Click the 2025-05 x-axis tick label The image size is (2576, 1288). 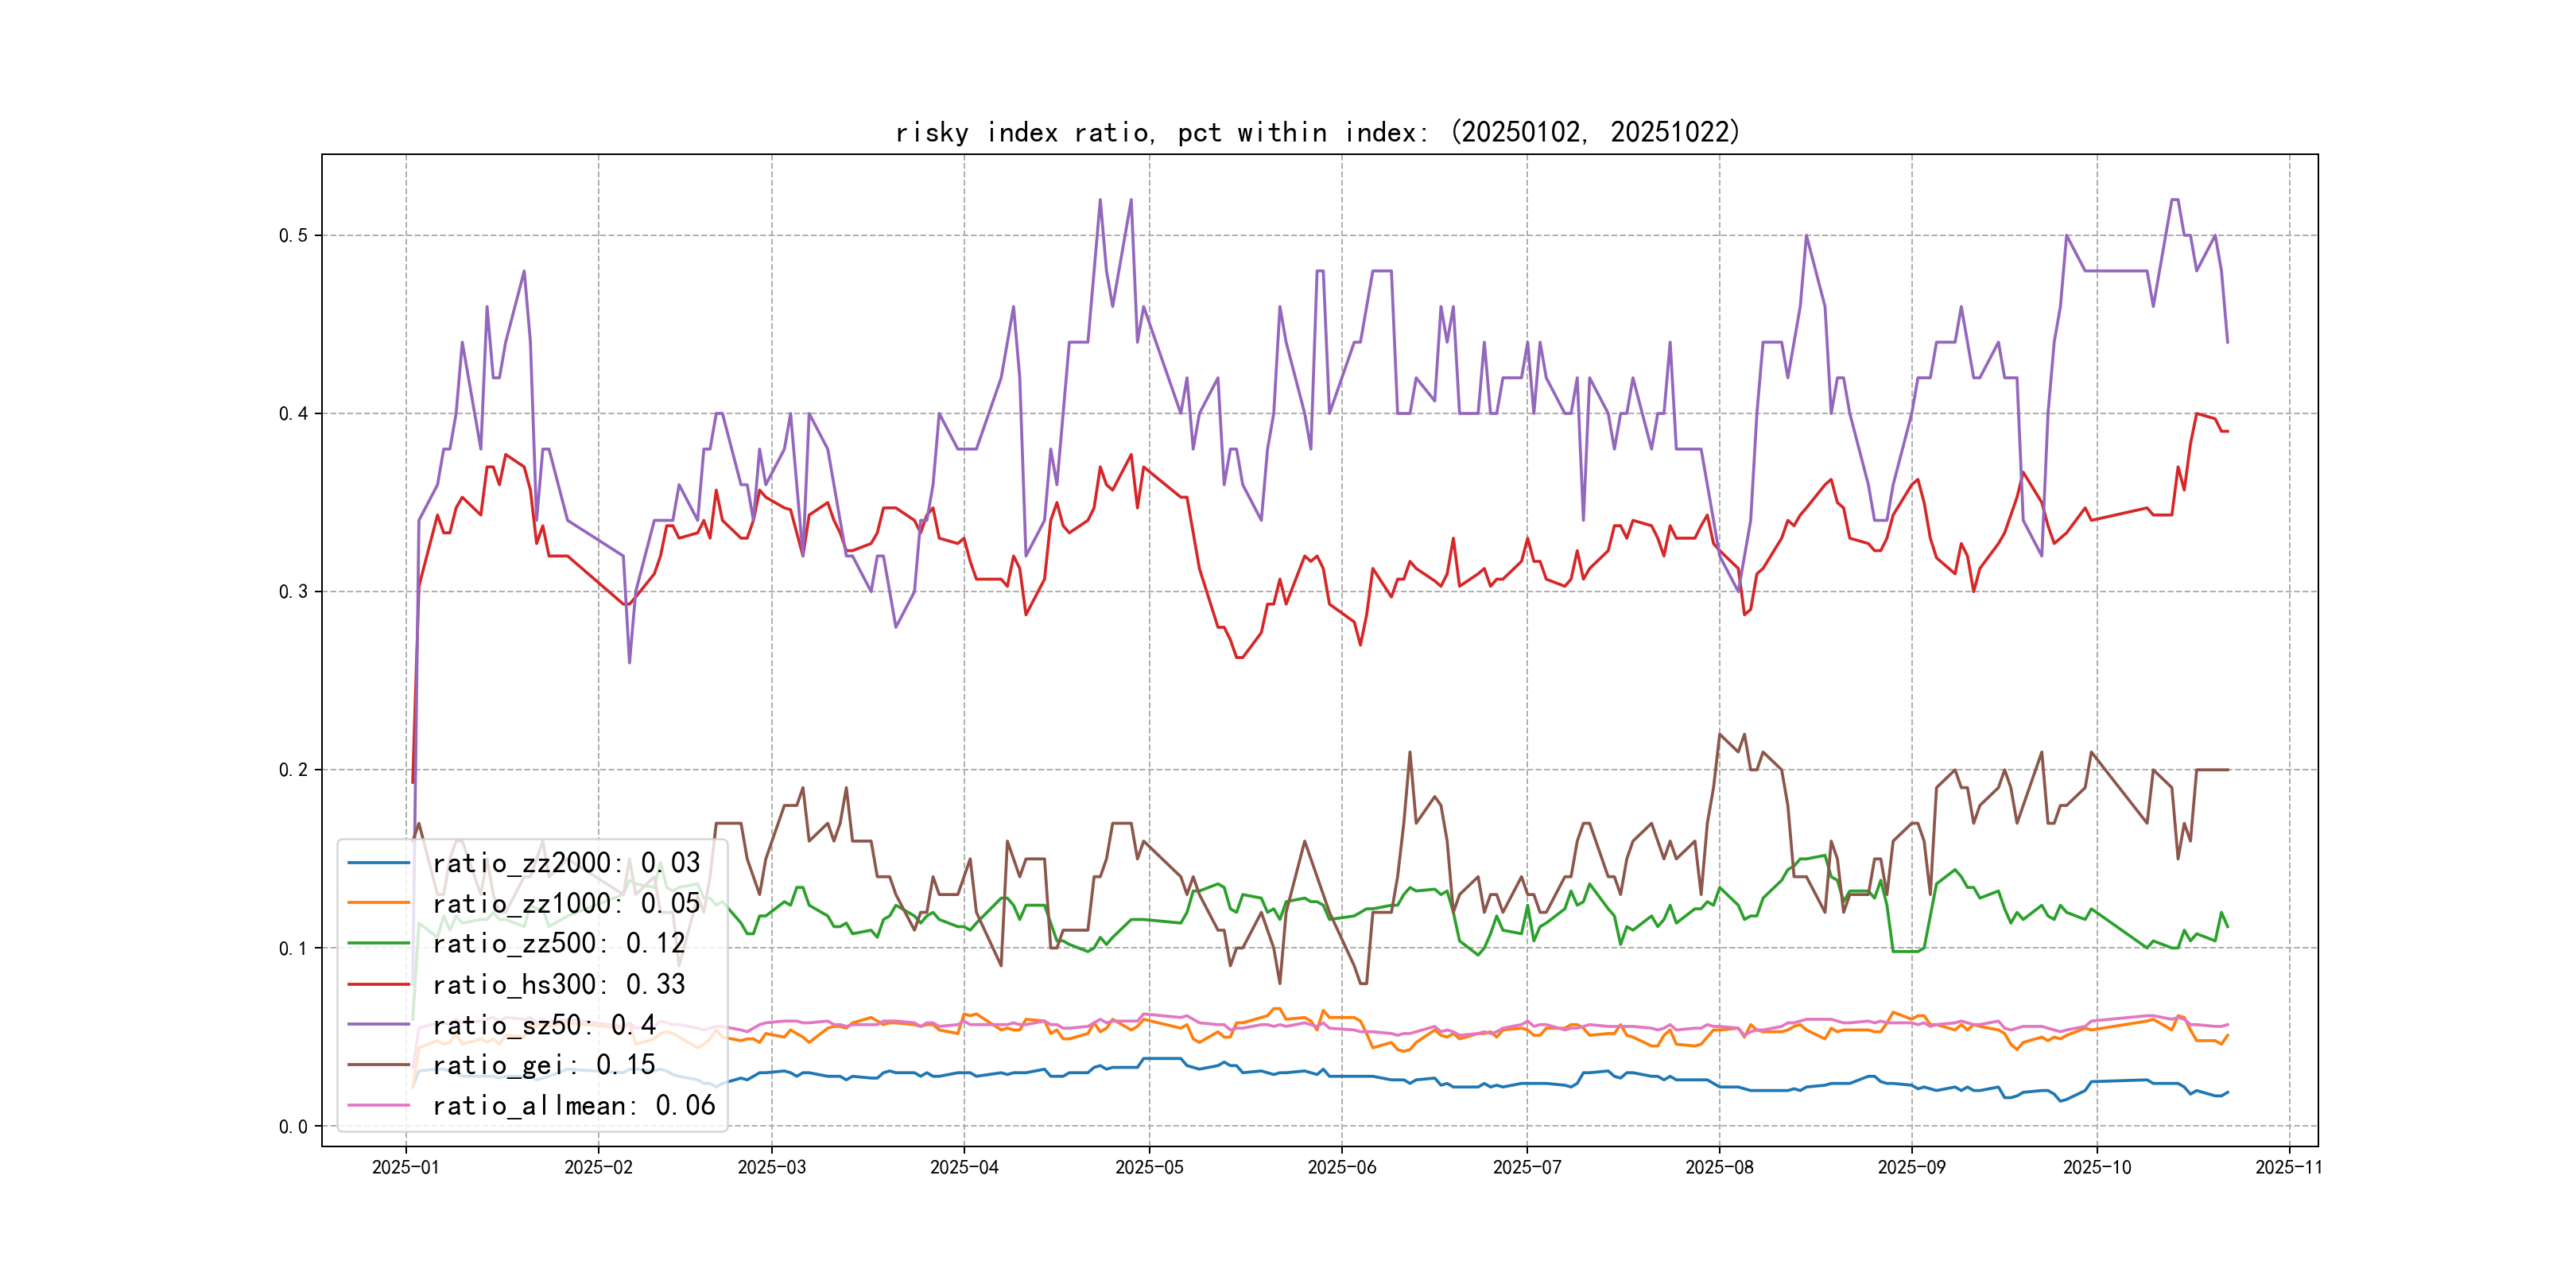click(x=1148, y=1167)
